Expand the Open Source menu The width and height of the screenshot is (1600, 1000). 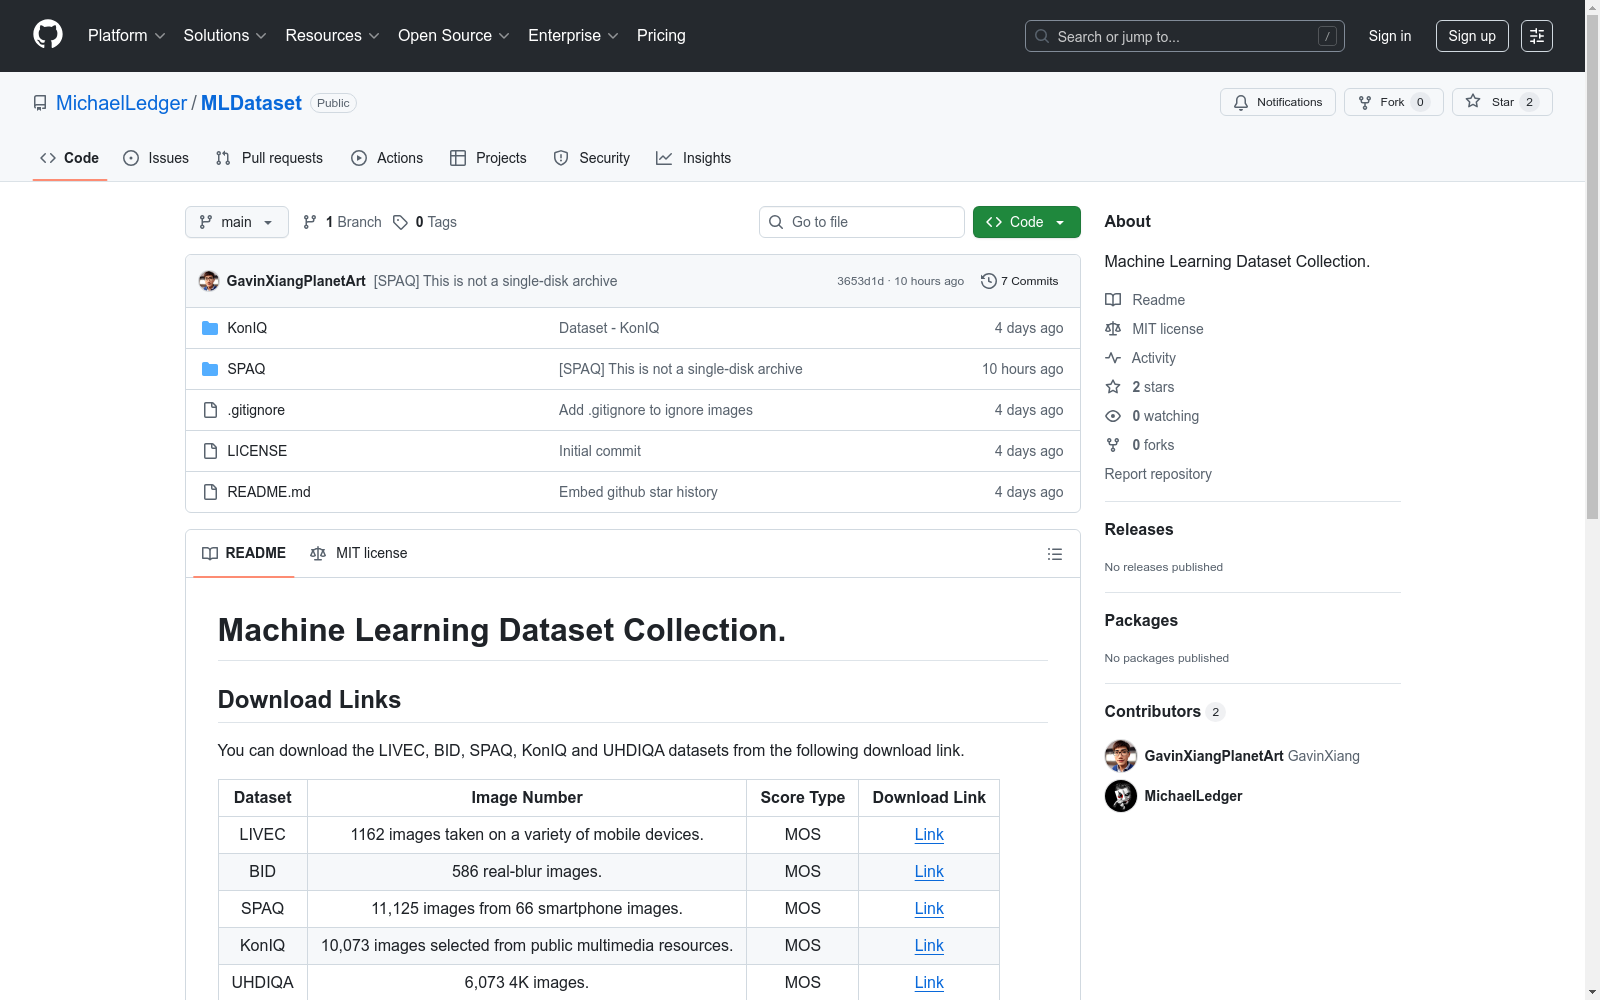coord(454,36)
